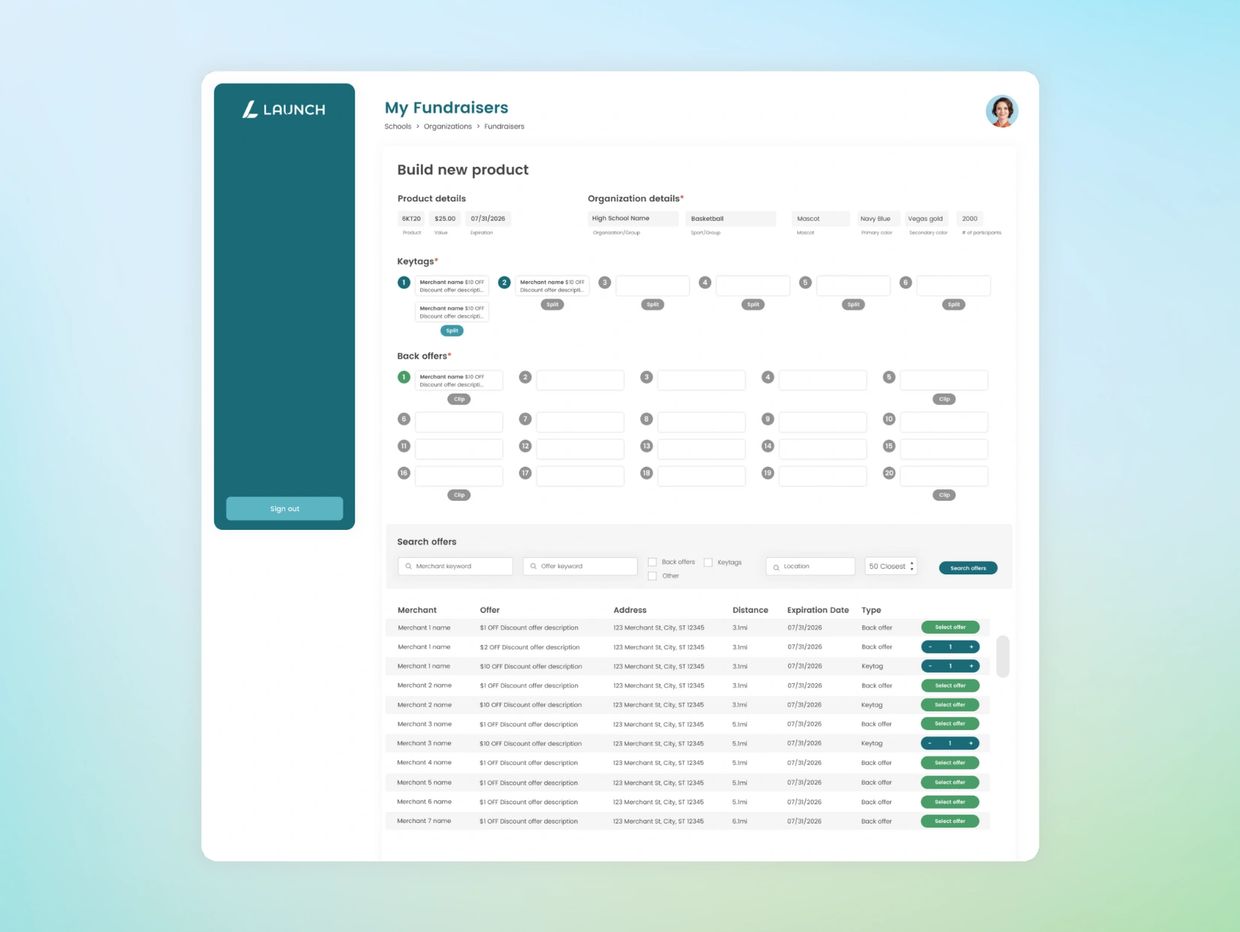
Task: Click the Offer keyword search field
Action: (x=580, y=566)
